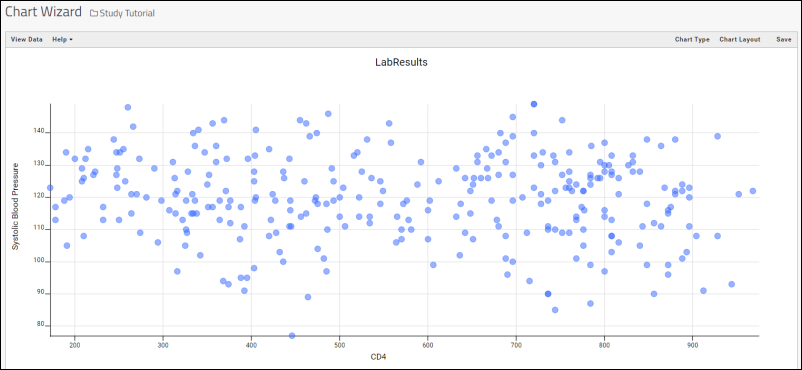Expand the Help dropdown menu
802x370 pixels.
tap(62, 39)
